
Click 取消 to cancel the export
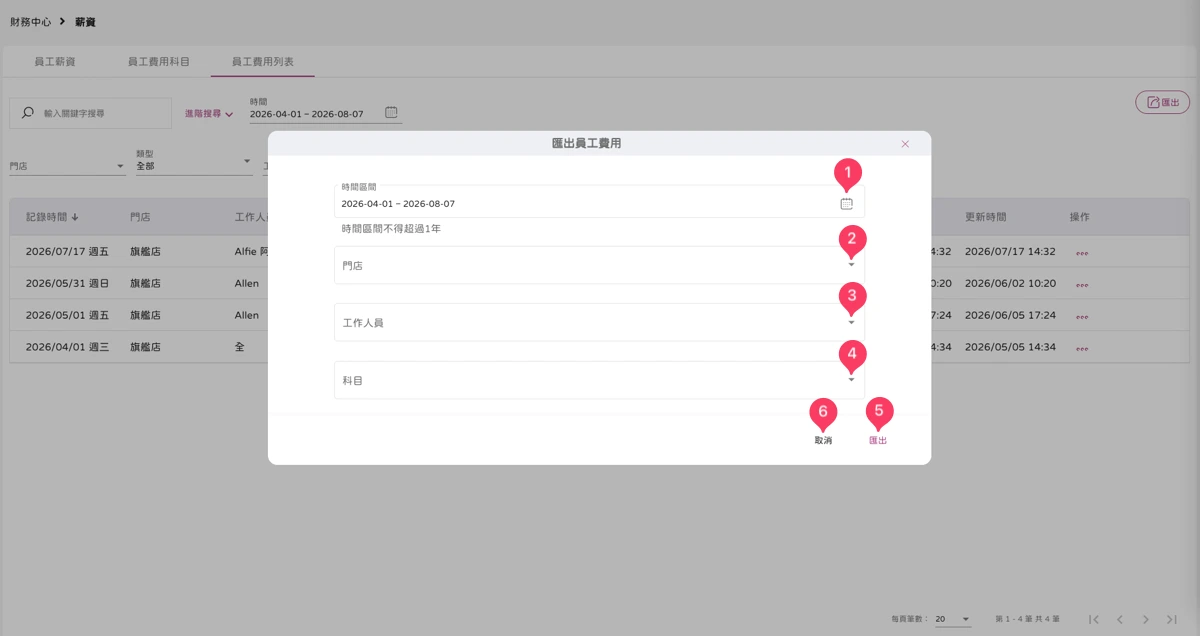click(x=823, y=440)
